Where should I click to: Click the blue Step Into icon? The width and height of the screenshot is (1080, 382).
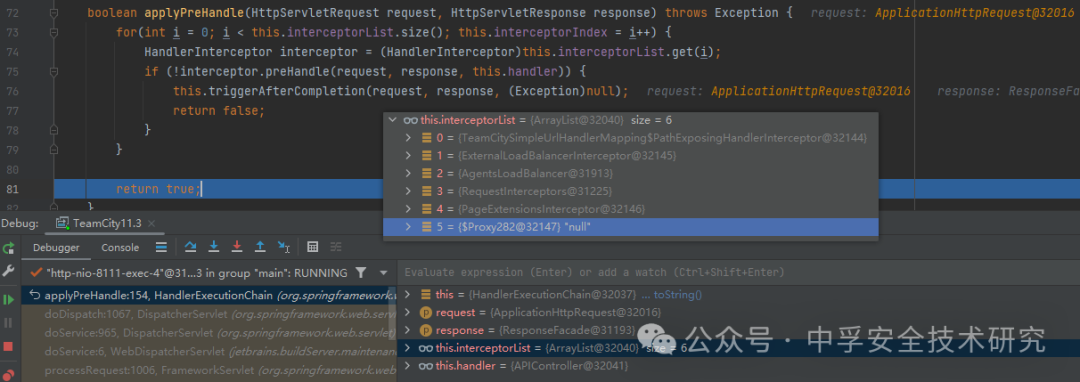(214, 247)
